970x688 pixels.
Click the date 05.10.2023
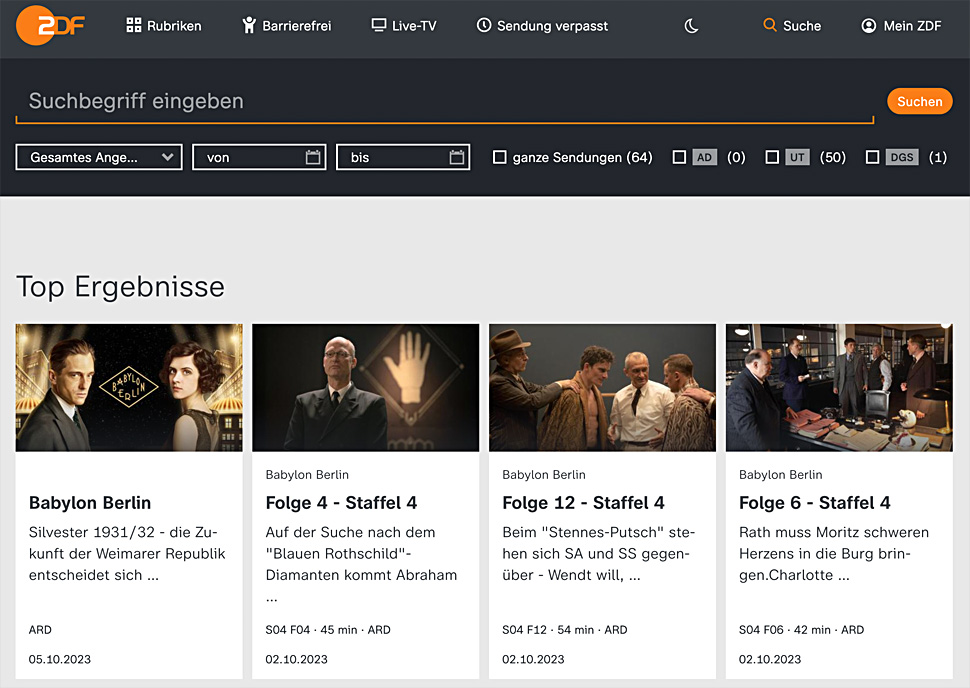[60, 660]
